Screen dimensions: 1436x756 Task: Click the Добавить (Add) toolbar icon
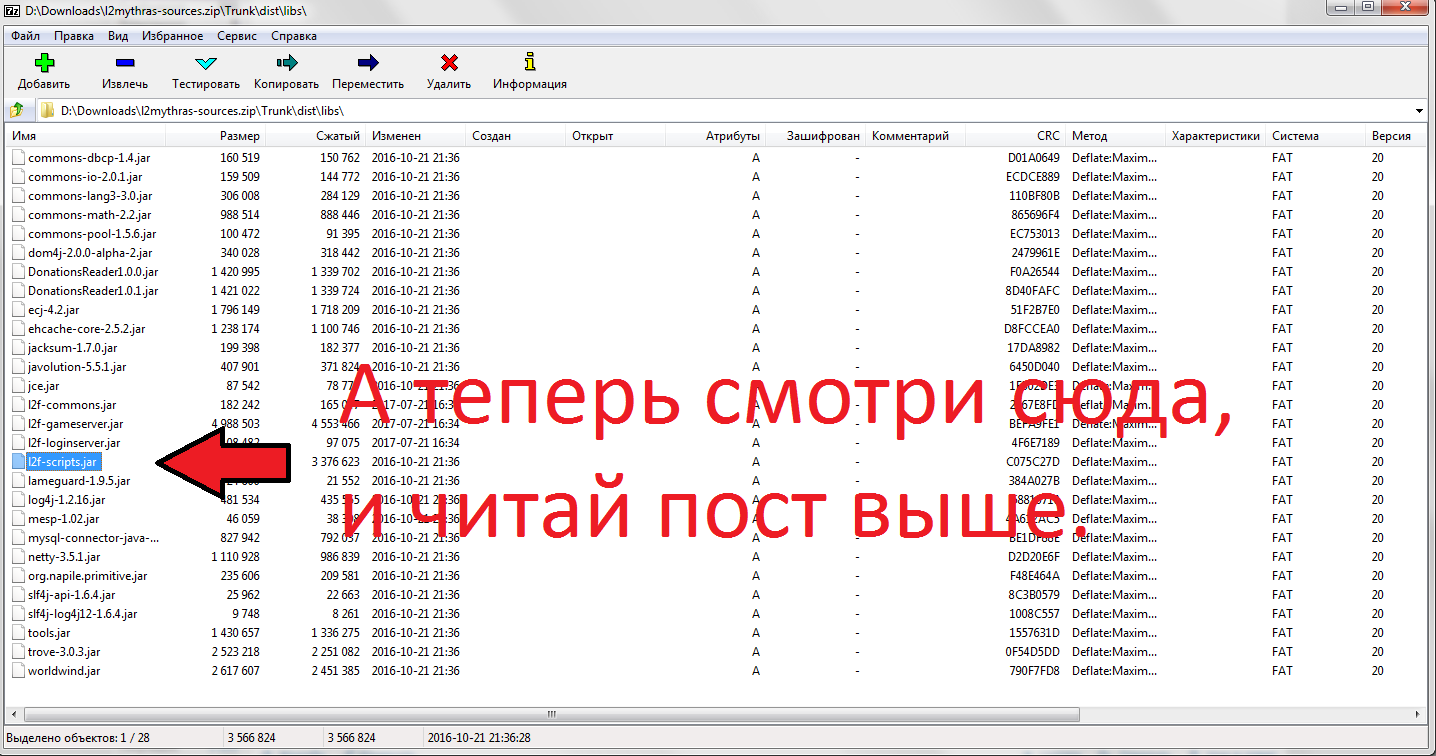(44, 63)
